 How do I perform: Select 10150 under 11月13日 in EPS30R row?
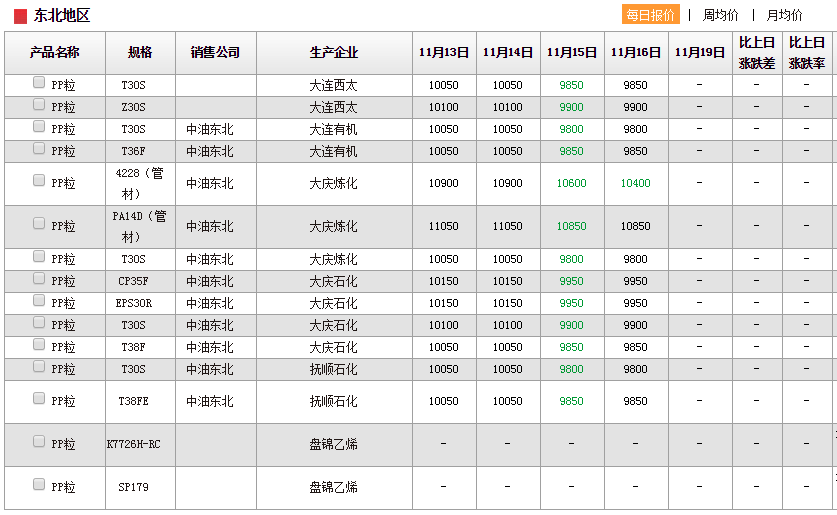[x=444, y=303]
